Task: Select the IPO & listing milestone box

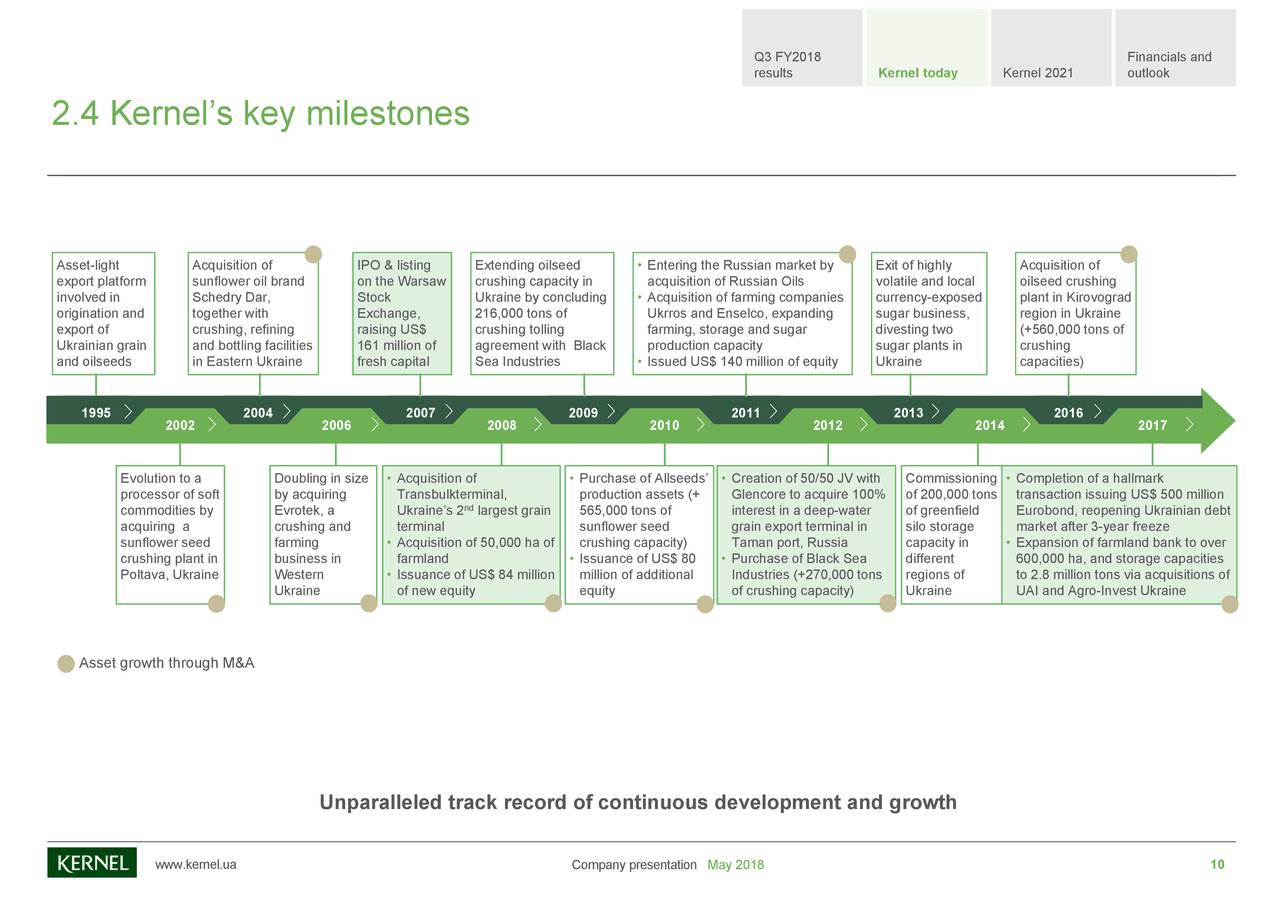Action: pyautogui.click(x=400, y=313)
